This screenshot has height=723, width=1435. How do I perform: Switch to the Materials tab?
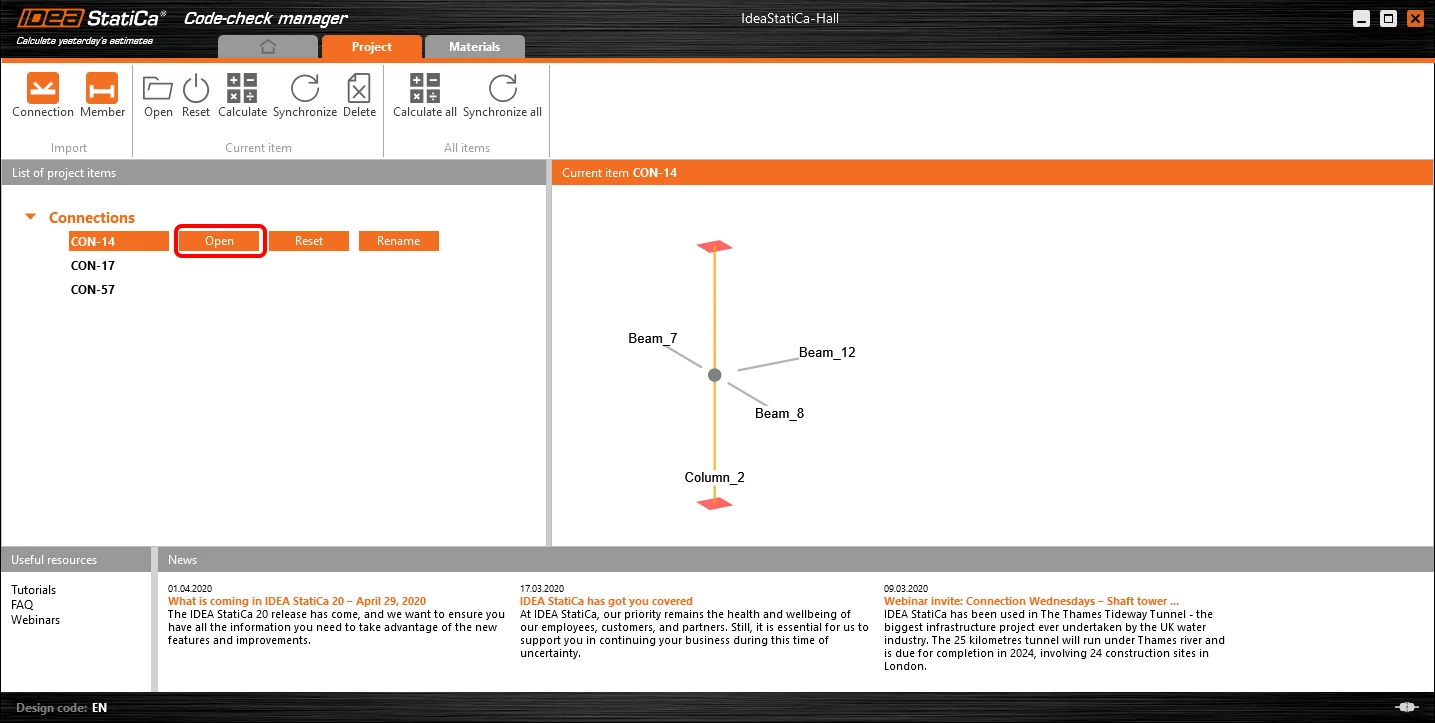[x=474, y=47]
